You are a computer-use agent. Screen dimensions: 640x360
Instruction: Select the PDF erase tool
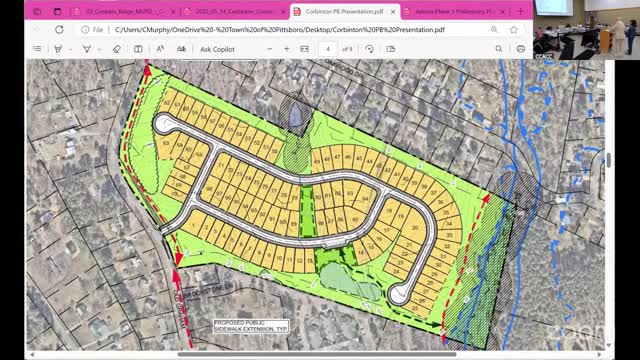coord(117,49)
